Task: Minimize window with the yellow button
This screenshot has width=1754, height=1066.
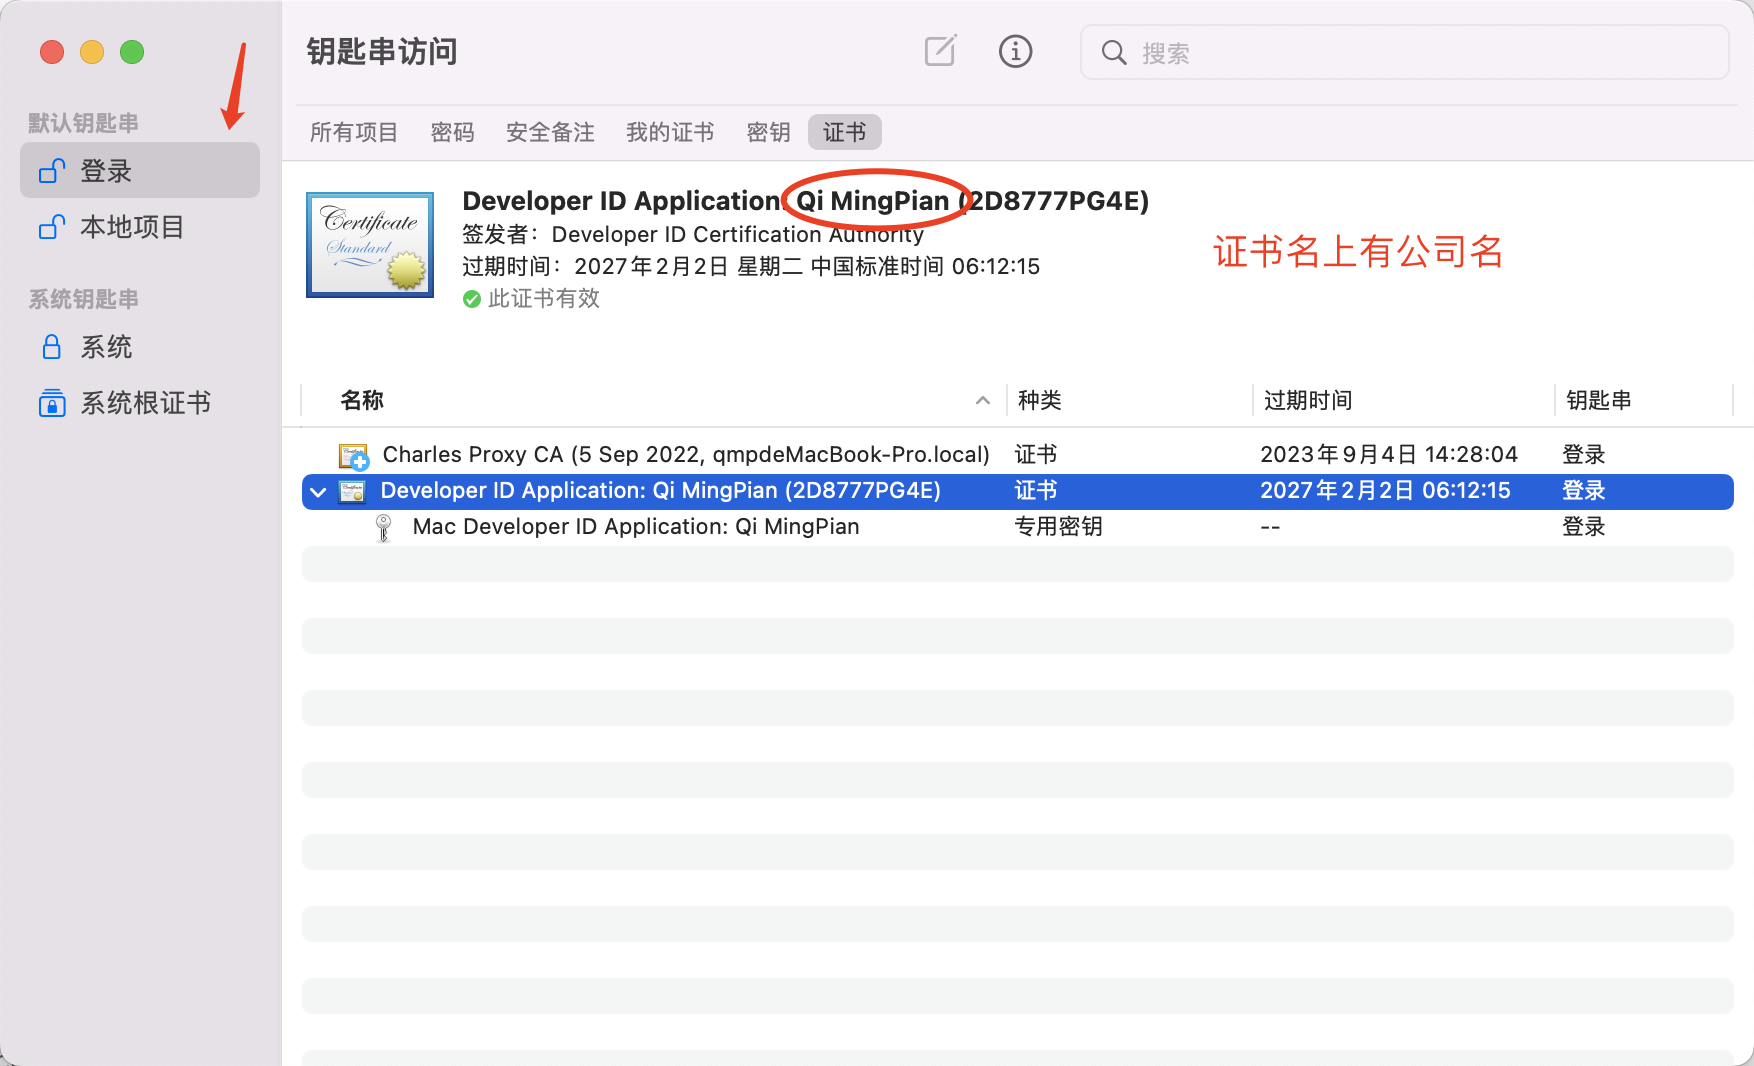Action: 92,52
